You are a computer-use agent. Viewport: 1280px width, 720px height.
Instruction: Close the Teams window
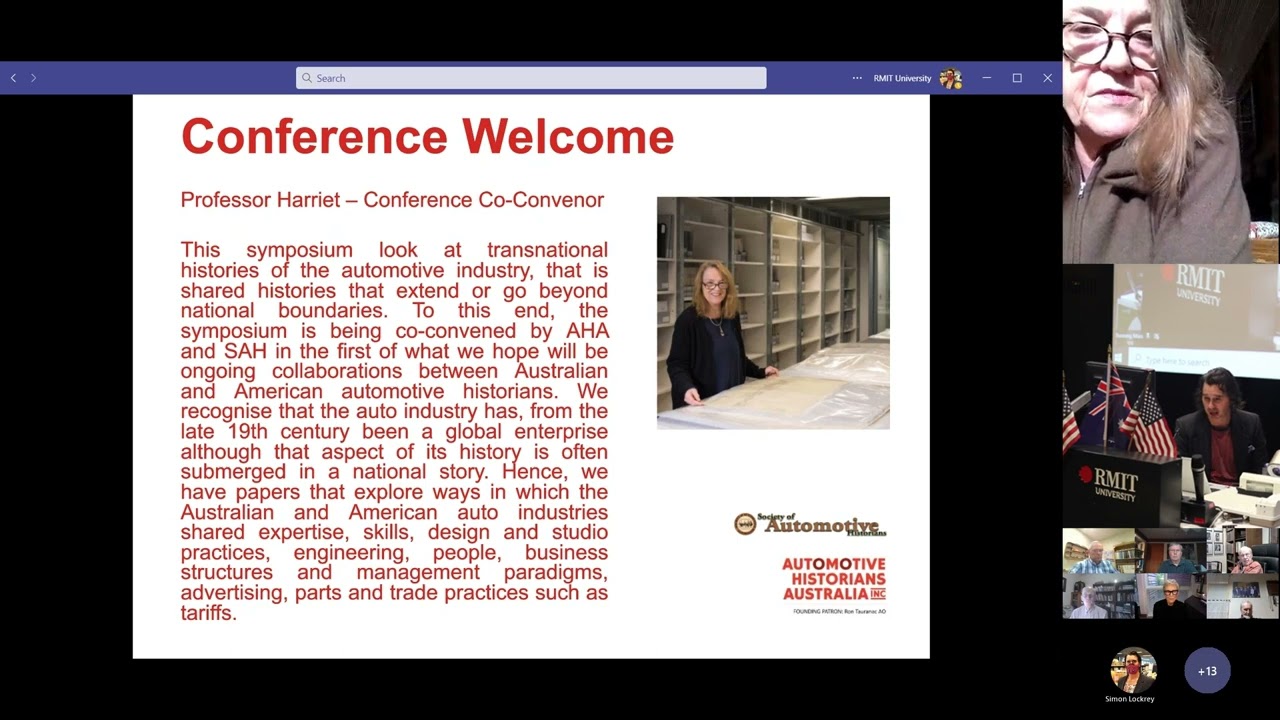click(x=1047, y=78)
